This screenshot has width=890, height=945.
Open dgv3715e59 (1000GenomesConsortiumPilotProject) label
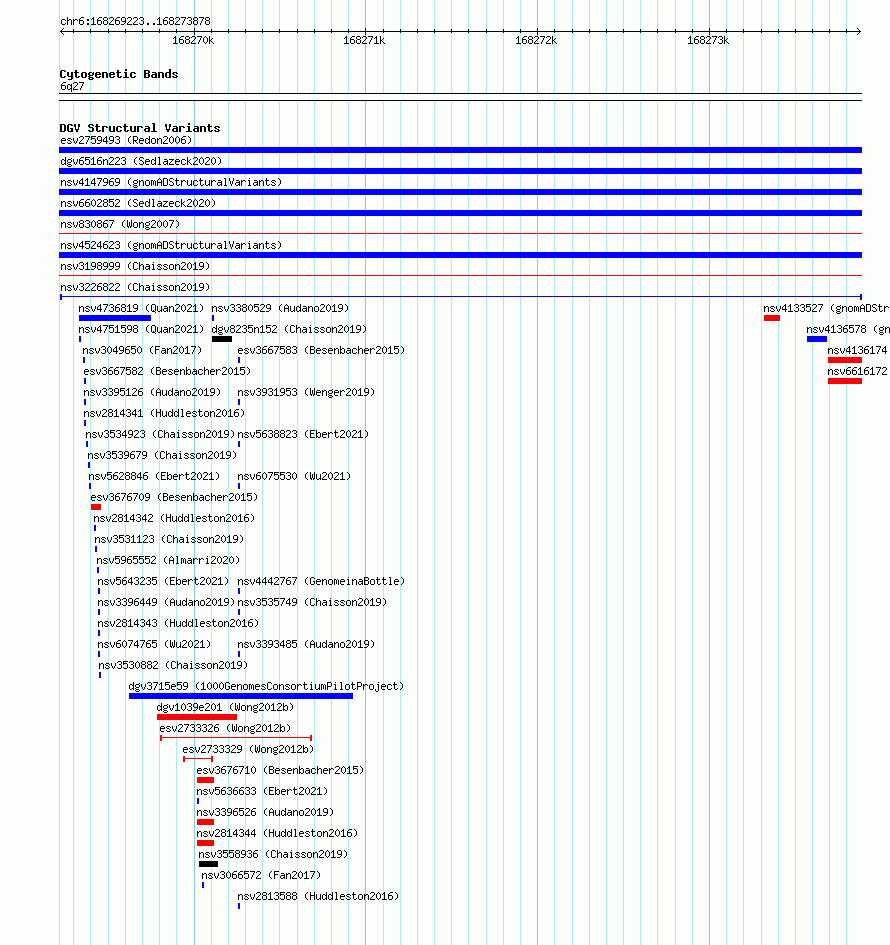click(x=266, y=687)
